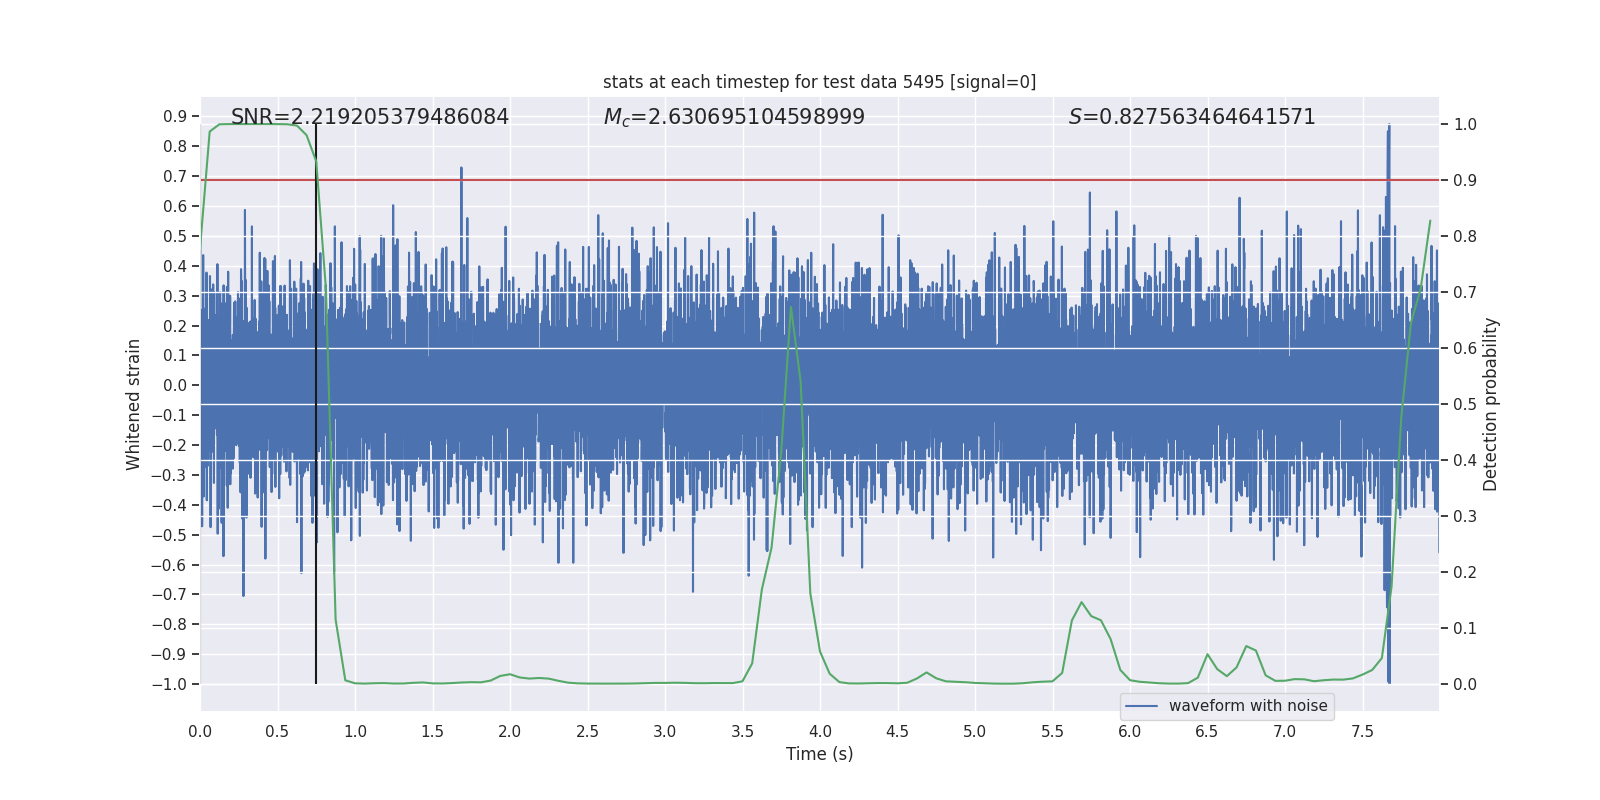This screenshot has height=800, width=1600.
Task: Select the Mc chirp mass annotation
Action: point(734,117)
